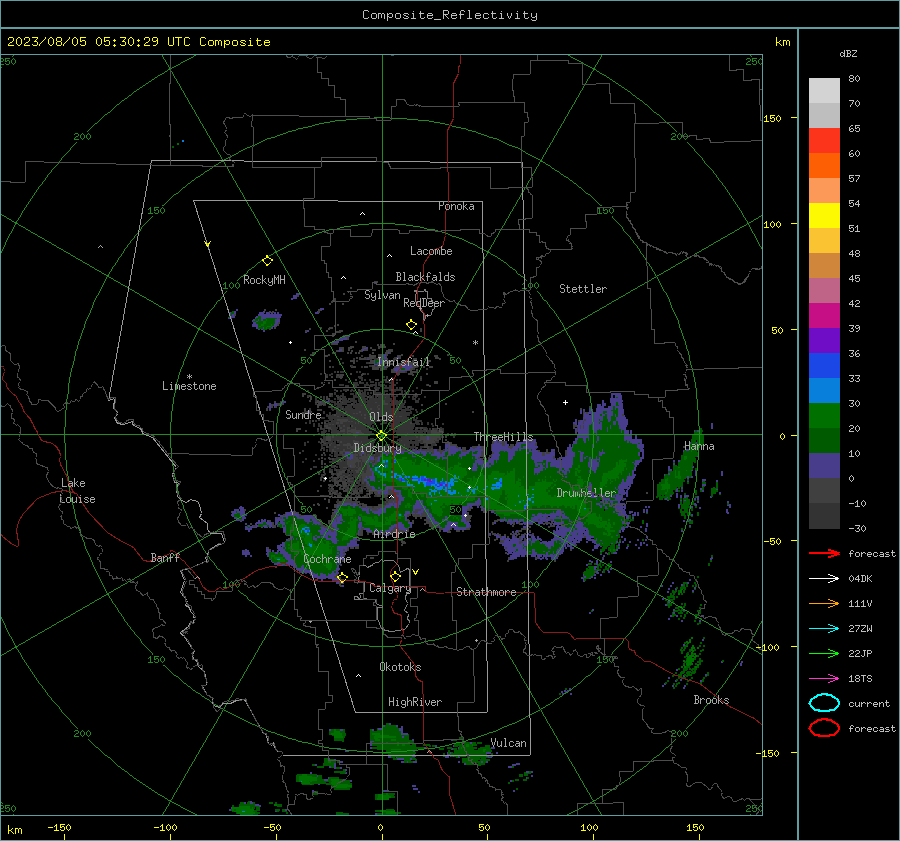The height and width of the screenshot is (841, 900).
Task: Click the Airdrie city label
Action: click(394, 534)
